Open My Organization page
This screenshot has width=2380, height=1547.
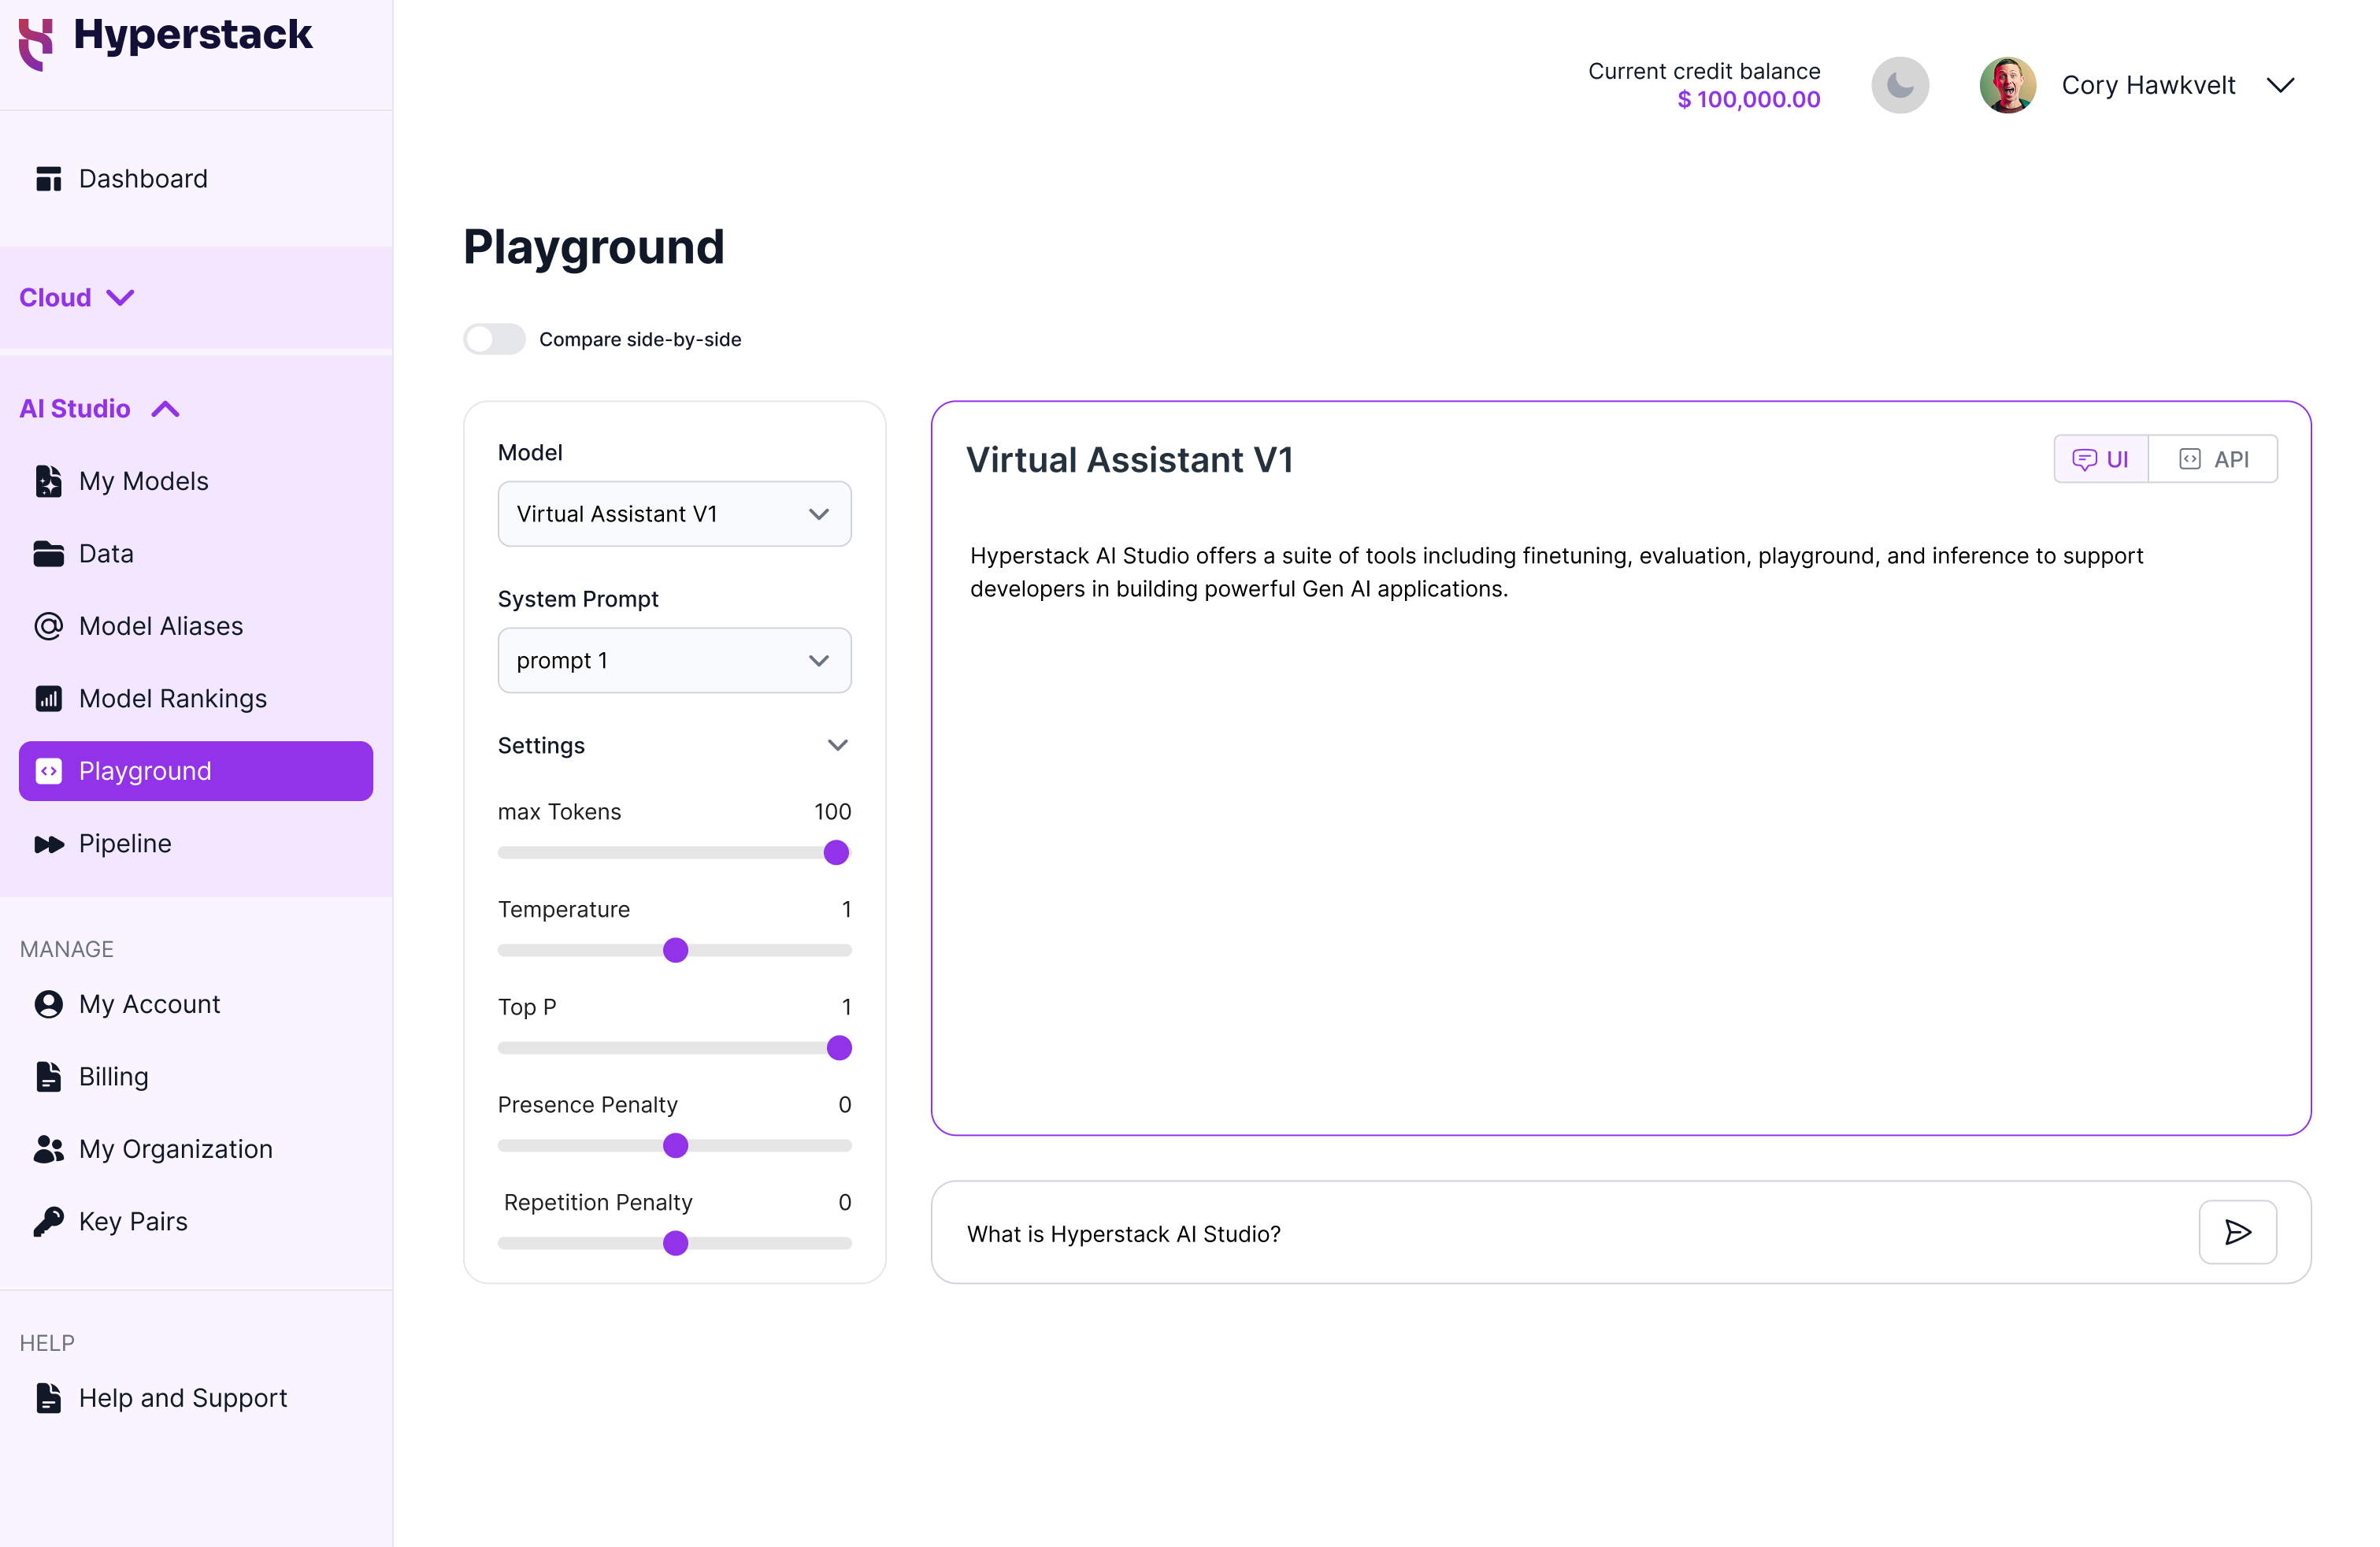tap(196, 1149)
